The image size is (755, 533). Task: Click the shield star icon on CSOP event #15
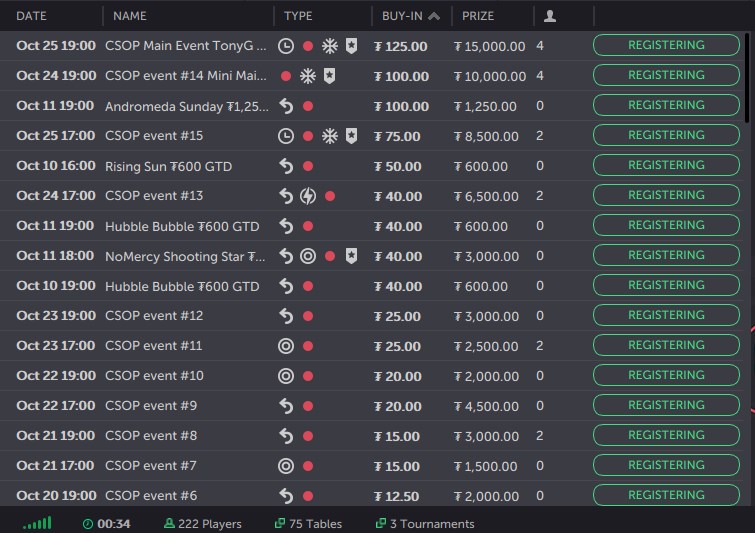pyautogui.click(x=351, y=136)
